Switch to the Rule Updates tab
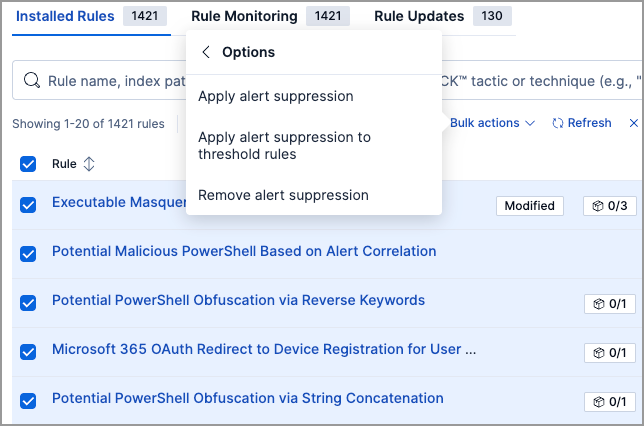 point(419,17)
